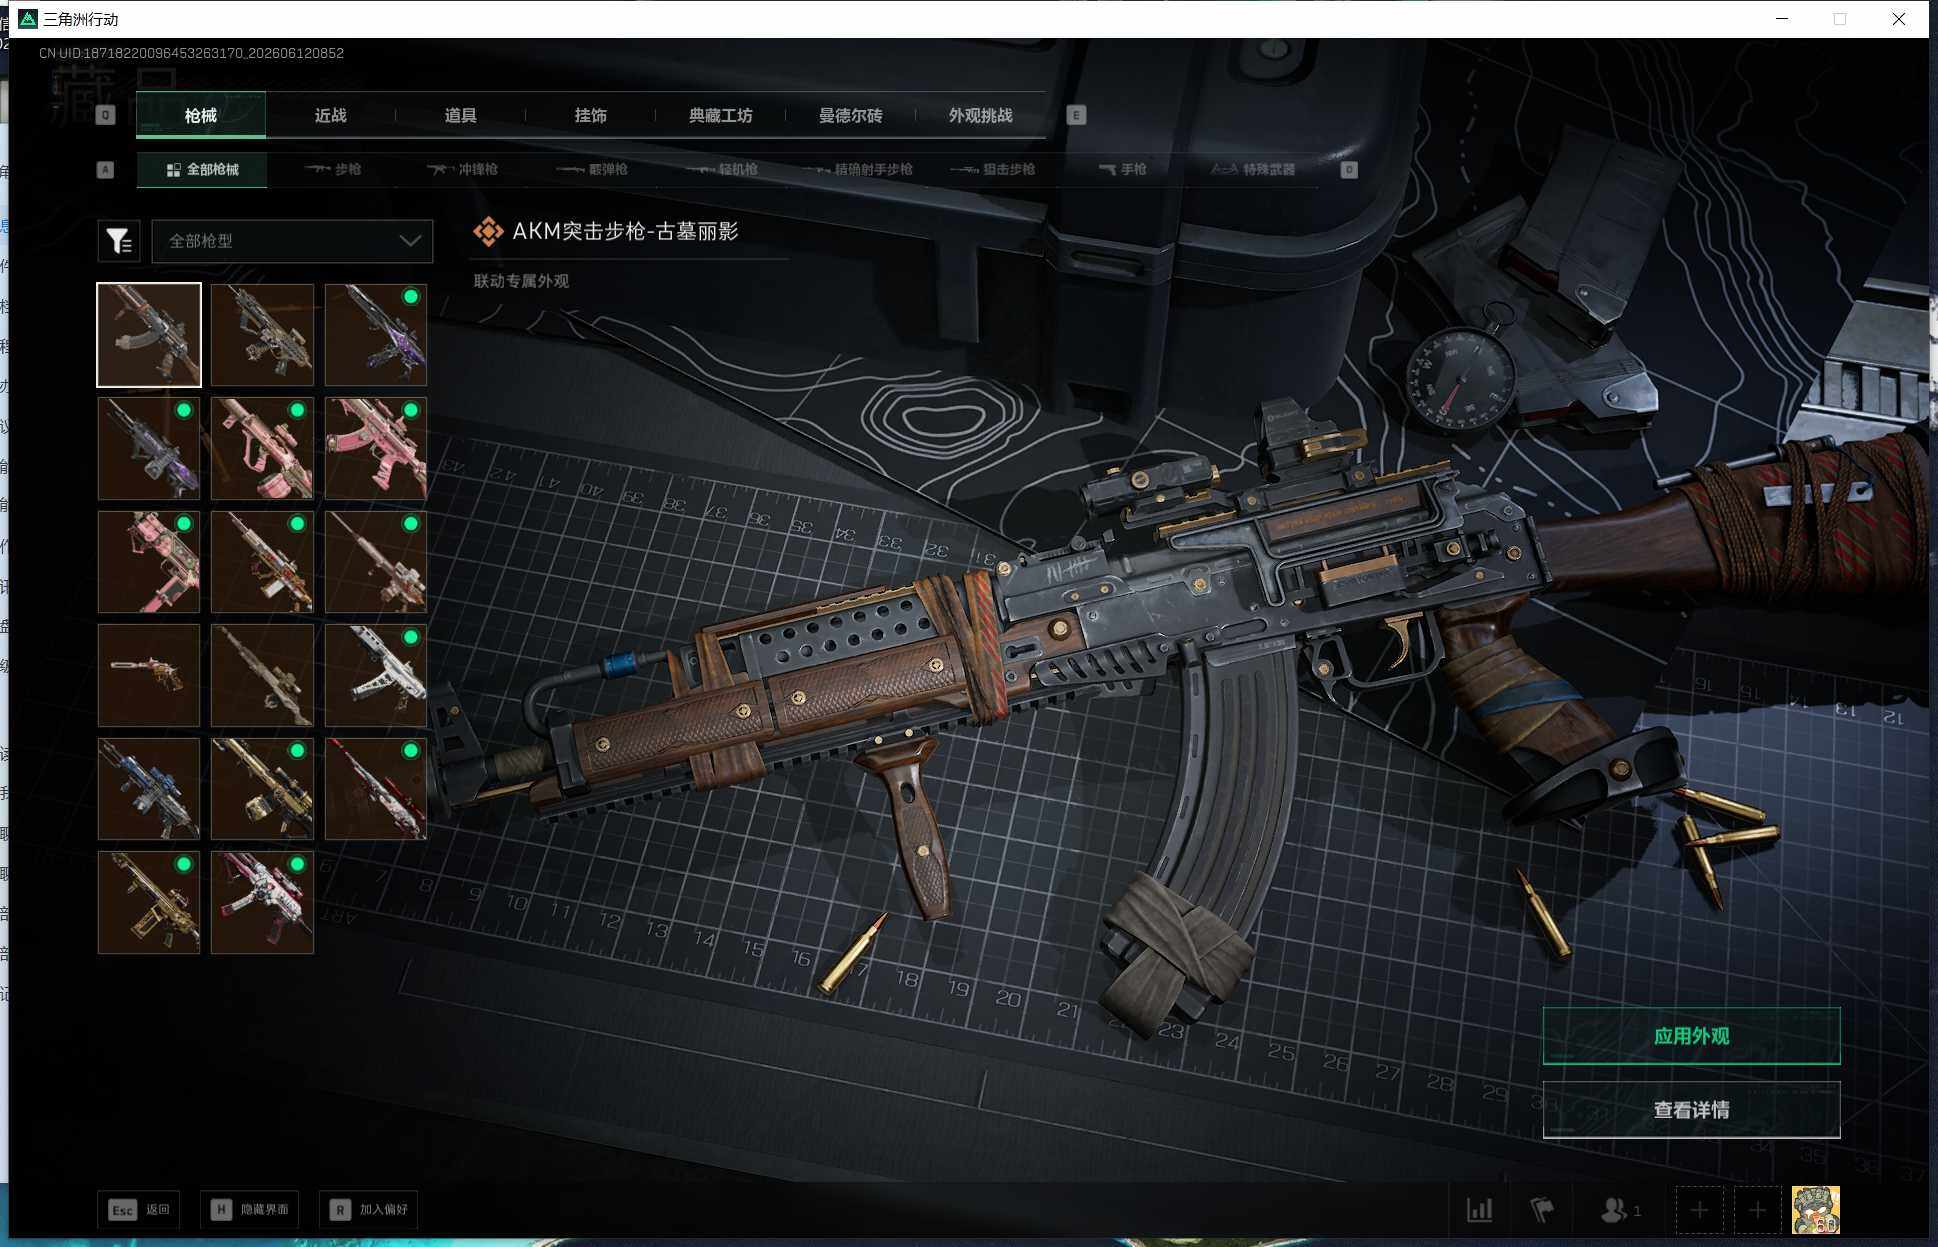Click the Esc 返回 button
This screenshot has height=1247, width=1938.
139,1210
